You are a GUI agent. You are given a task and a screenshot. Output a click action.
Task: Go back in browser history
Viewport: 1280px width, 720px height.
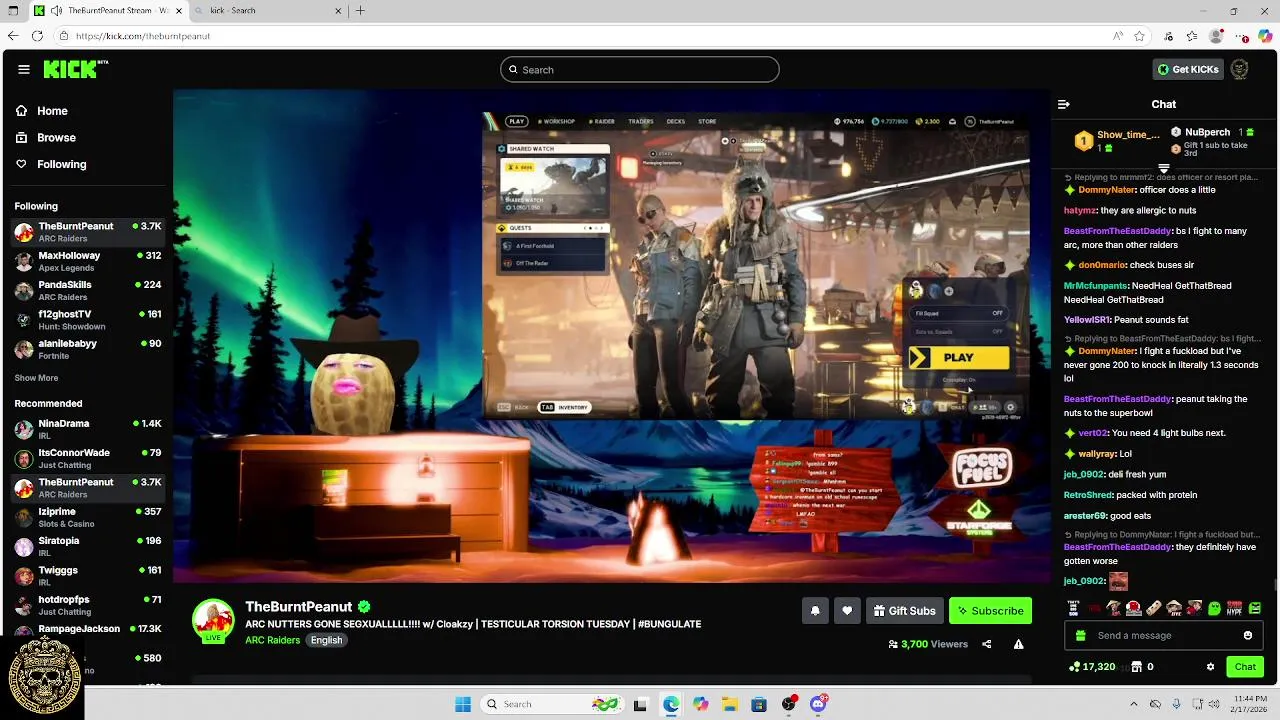tap(13, 36)
